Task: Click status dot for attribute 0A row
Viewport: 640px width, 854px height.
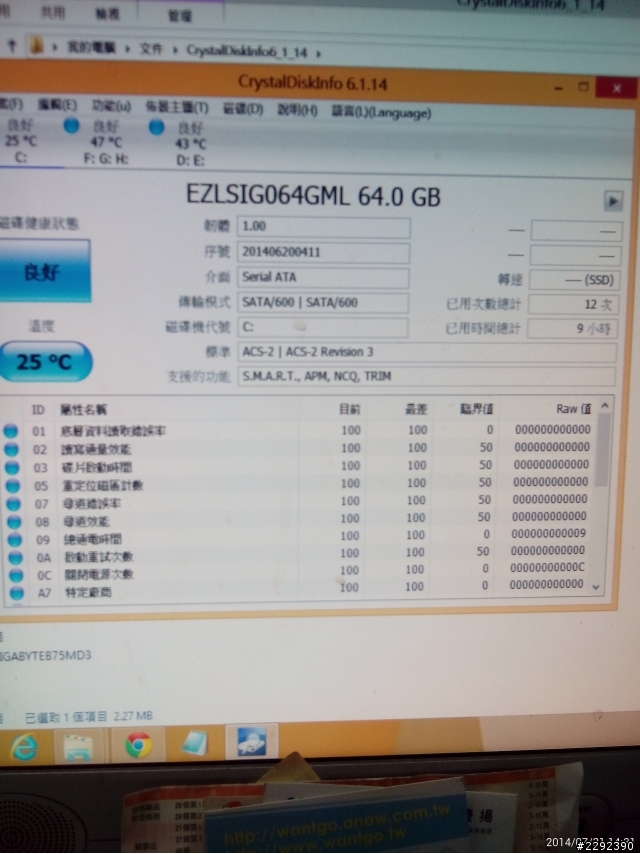Action: pyautogui.click(x=16, y=557)
